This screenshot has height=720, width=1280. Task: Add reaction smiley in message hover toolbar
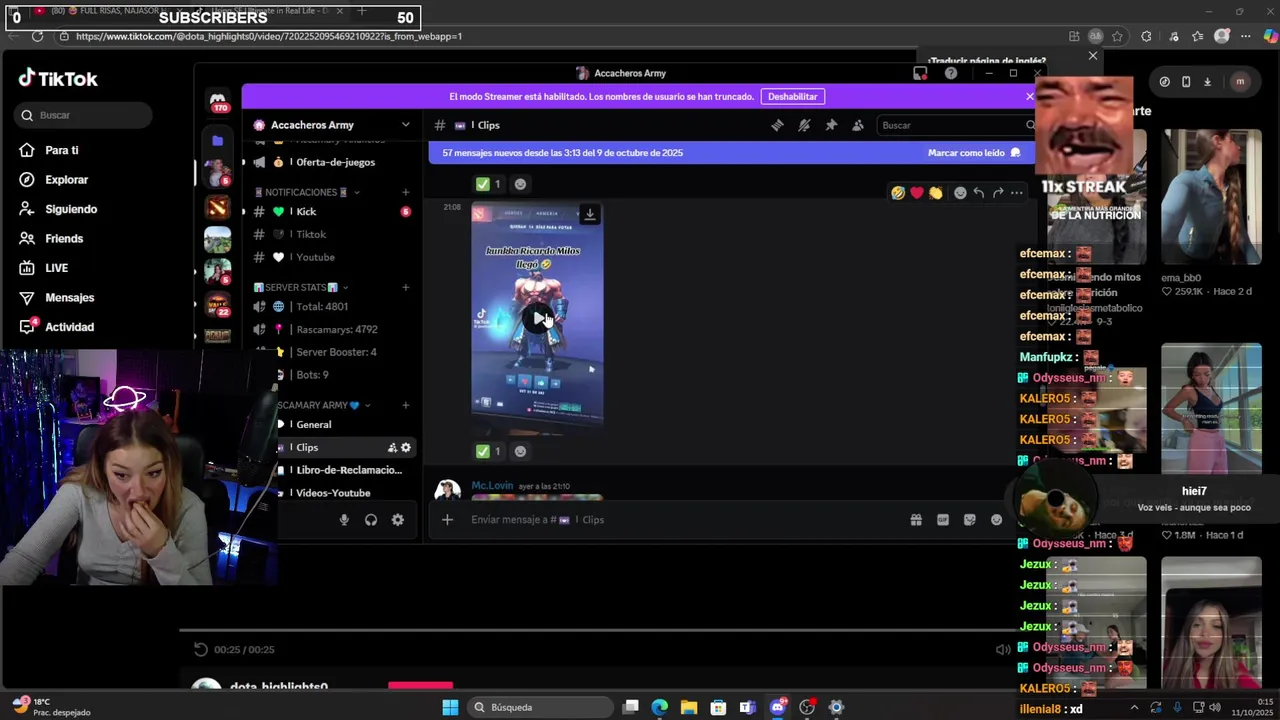(x=960, y=193)
